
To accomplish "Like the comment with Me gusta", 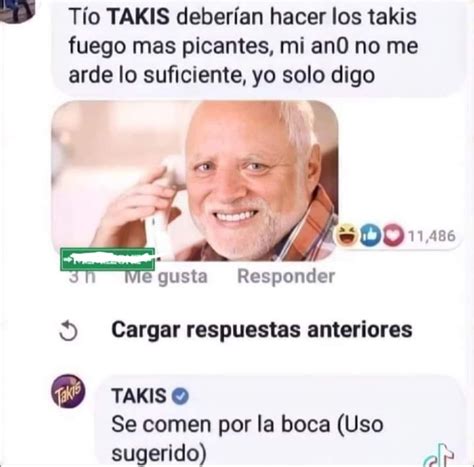I will pos(166,277).
